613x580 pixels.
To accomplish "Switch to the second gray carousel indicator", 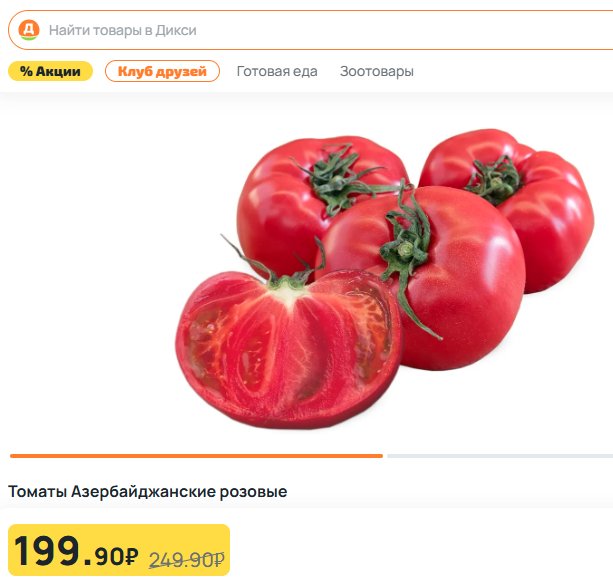I will [500, 456].
